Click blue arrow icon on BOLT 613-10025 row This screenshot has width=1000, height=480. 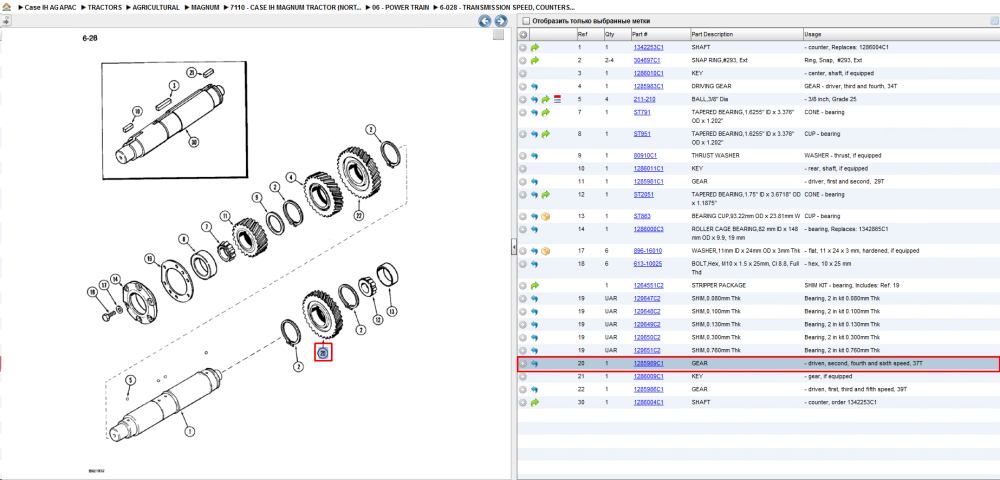(535, 263)
